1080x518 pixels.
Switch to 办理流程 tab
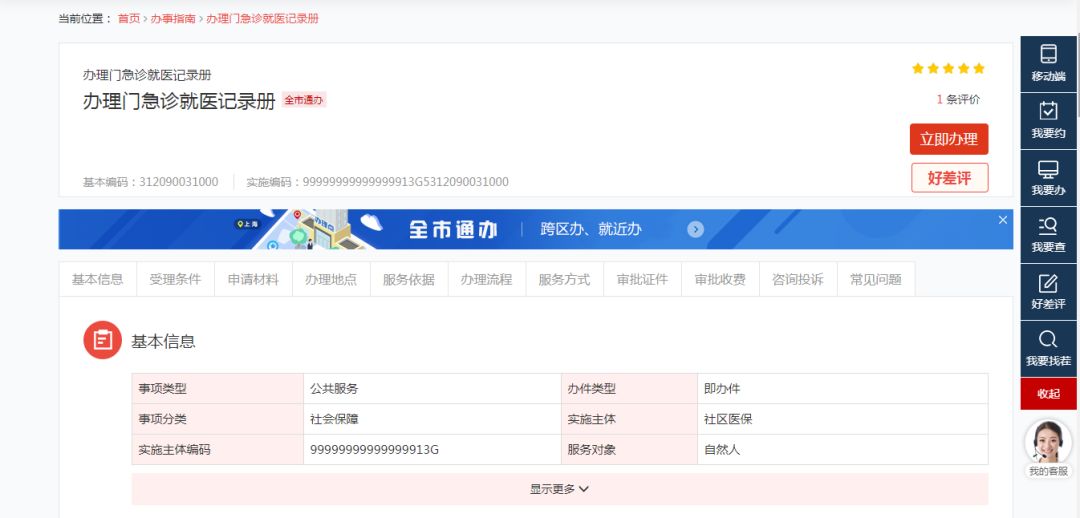(x=487, y=280)
